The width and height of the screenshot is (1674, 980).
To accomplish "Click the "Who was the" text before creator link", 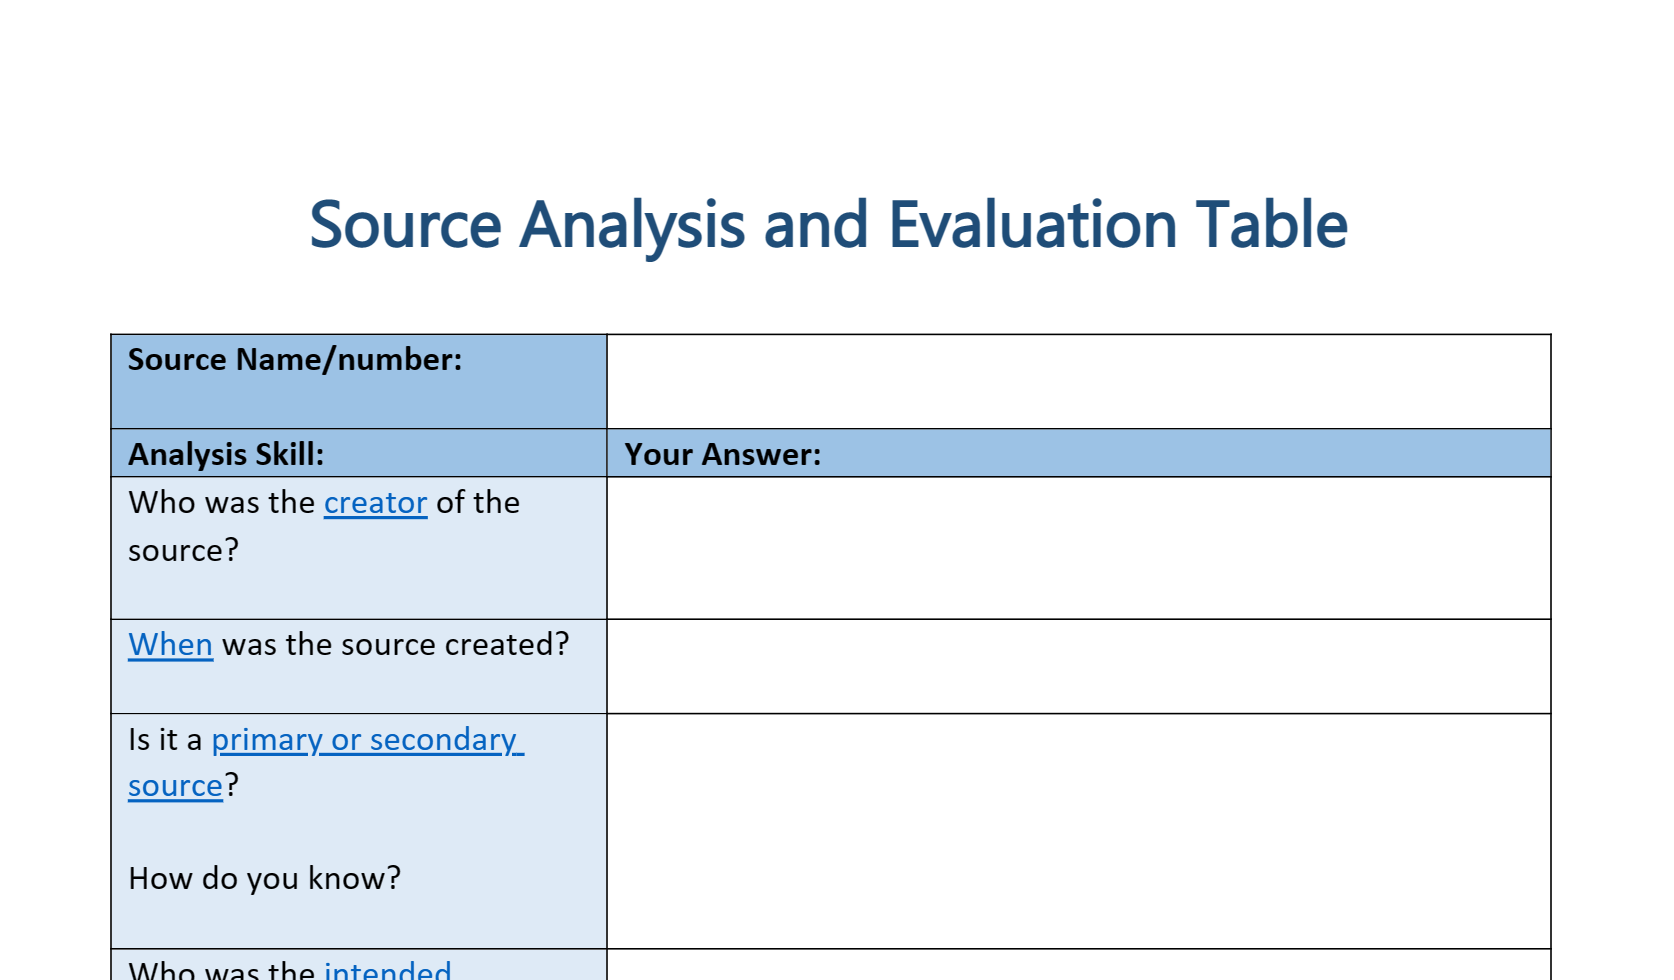I will pos(221,502).
